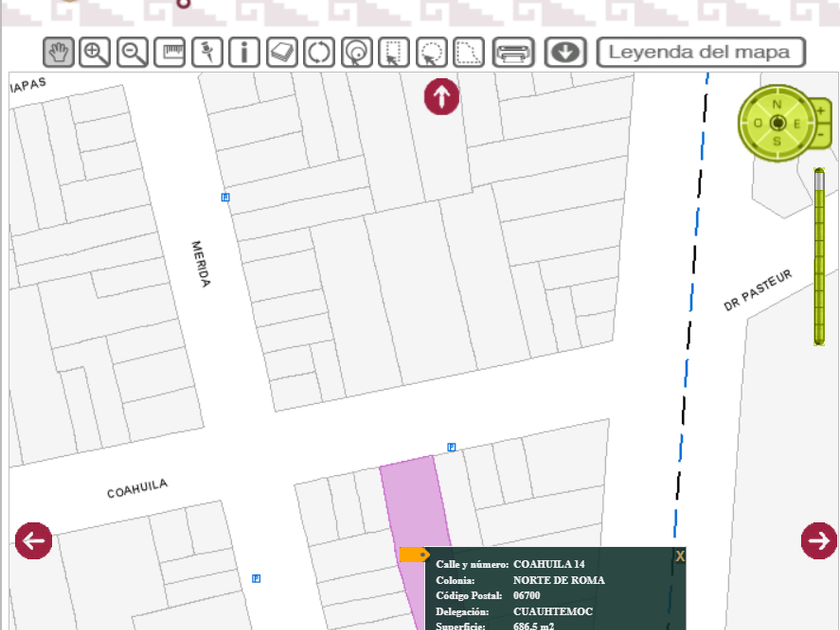Open the map layers stack tool
Viewport: 840px width, 630px height.
click(x=282, y=52)
